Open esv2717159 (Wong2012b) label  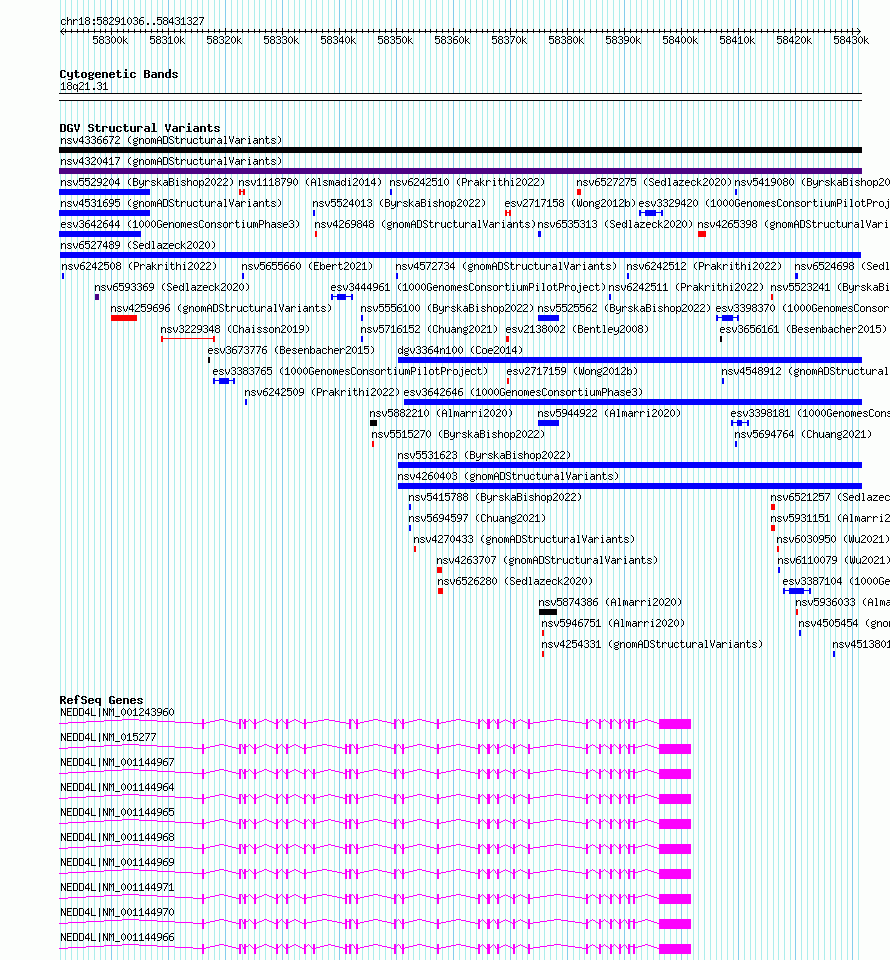point(572,371)
